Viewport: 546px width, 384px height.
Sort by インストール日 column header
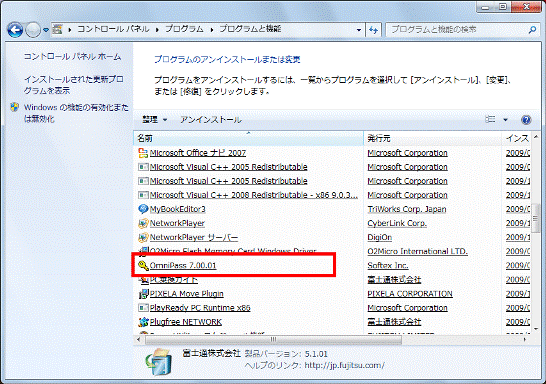point(517,138)
